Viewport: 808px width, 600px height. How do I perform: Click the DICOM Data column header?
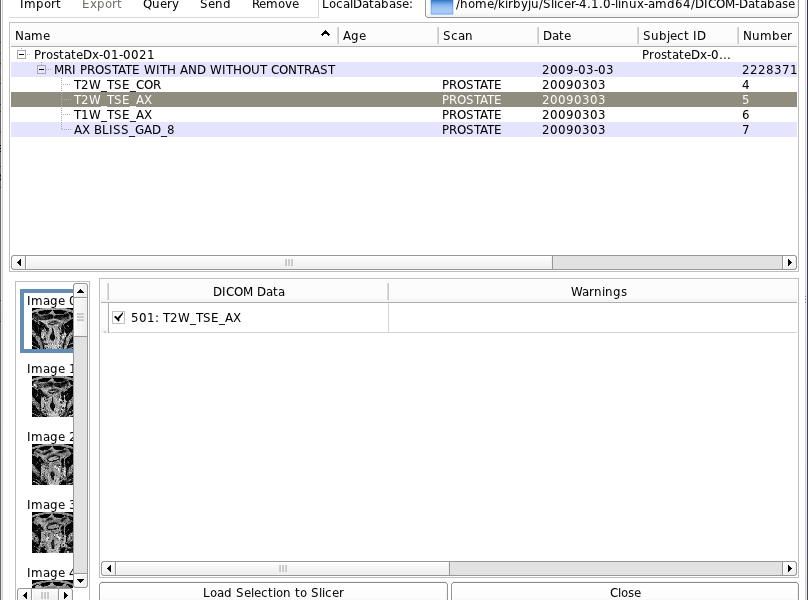(248, 292)
